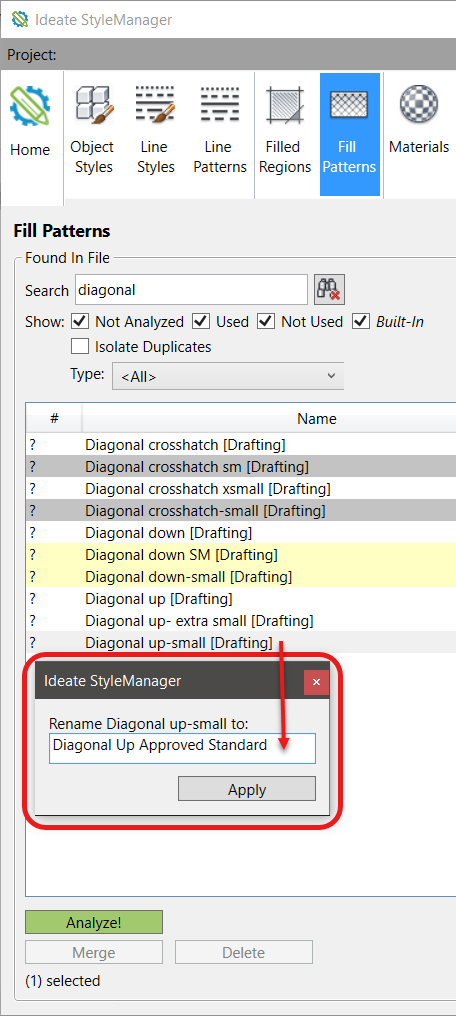Select Diagonal crosshatch-small [Drafting] row

pos(241,511)
